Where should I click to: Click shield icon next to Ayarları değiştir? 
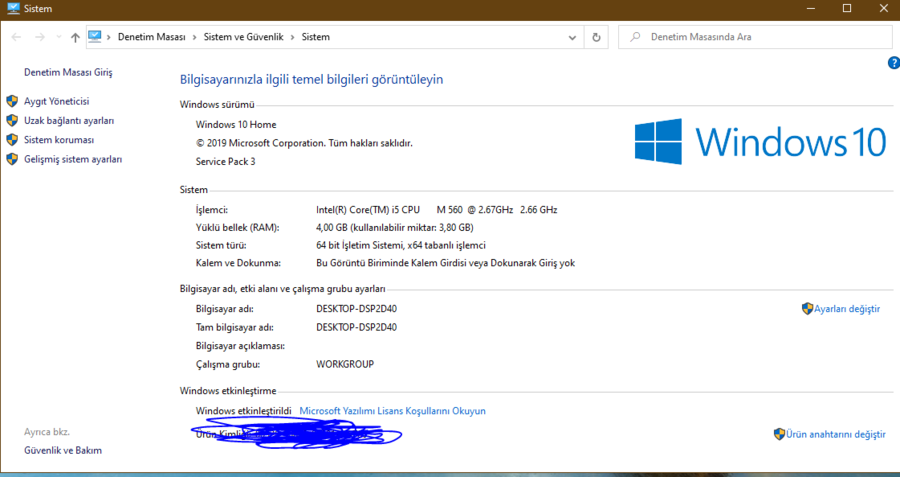pos(808,309)
